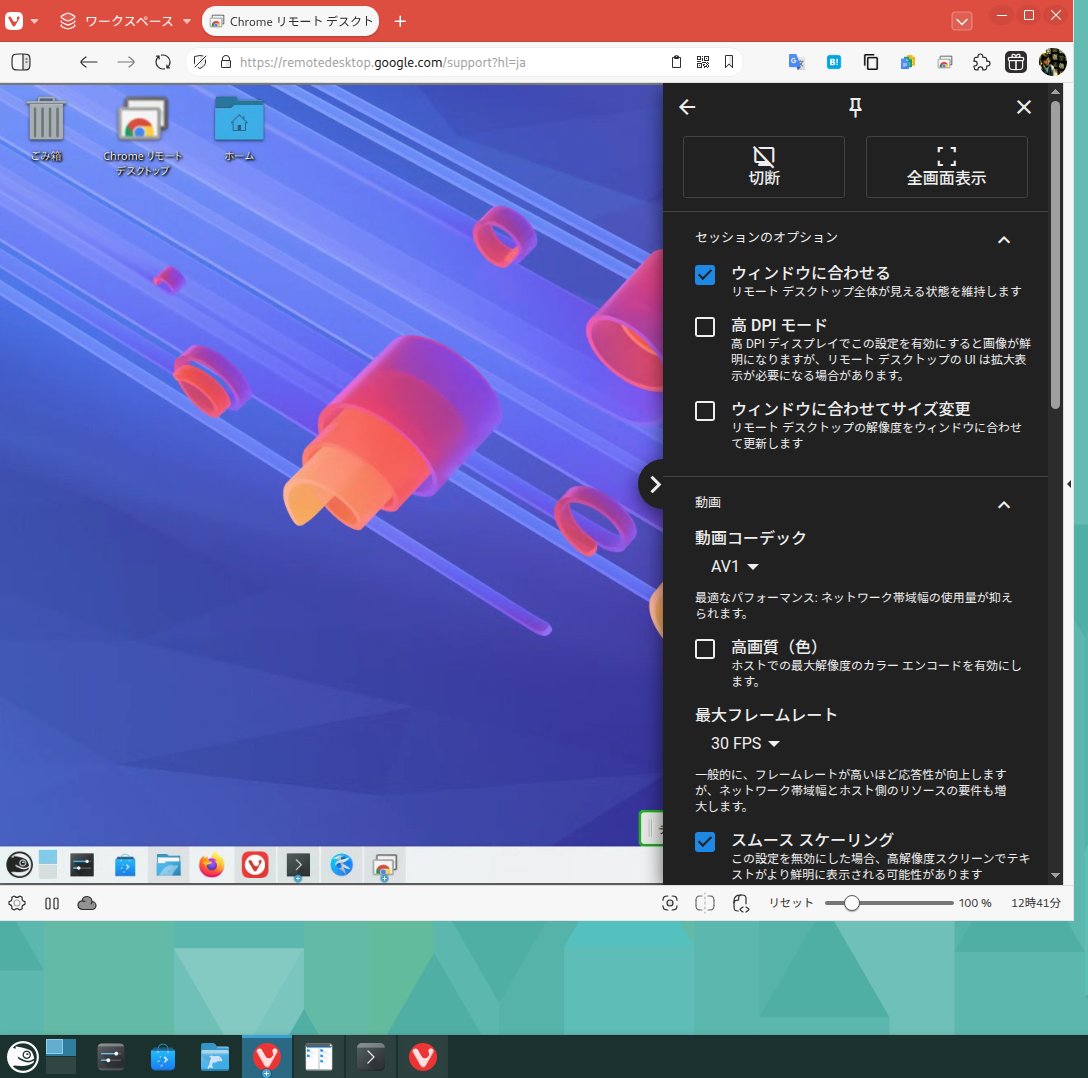
Task: Open the Vivaldi menu button
Action: tap(14, 21)
